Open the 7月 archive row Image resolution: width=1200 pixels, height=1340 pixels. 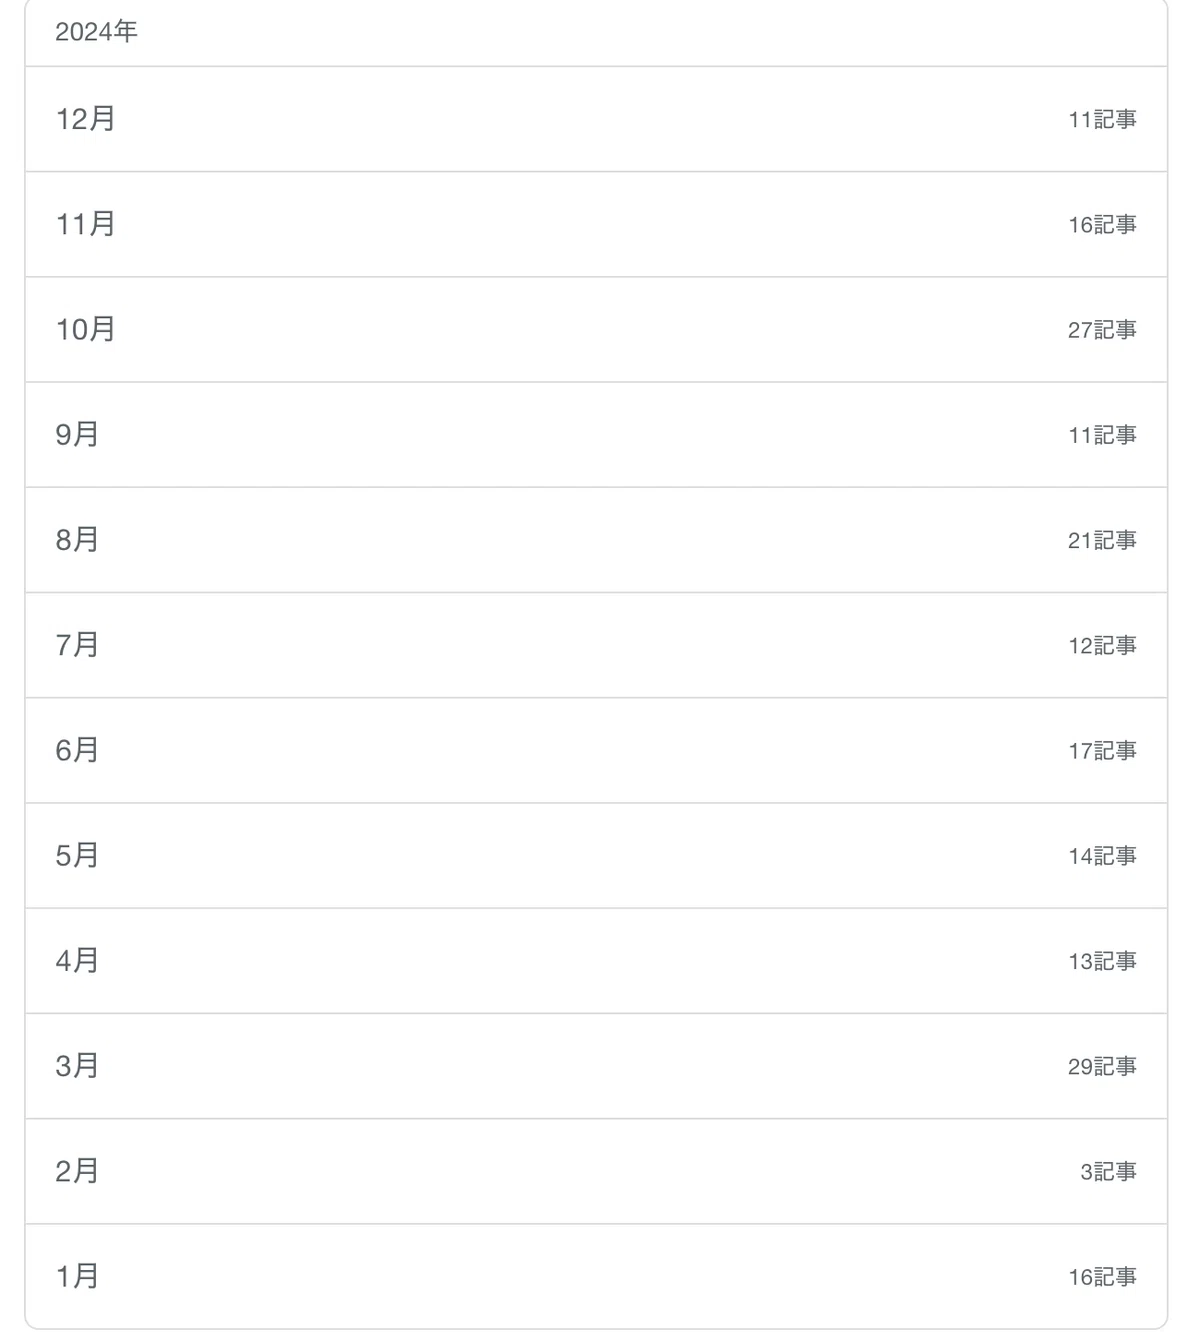(x=596, y=645)
